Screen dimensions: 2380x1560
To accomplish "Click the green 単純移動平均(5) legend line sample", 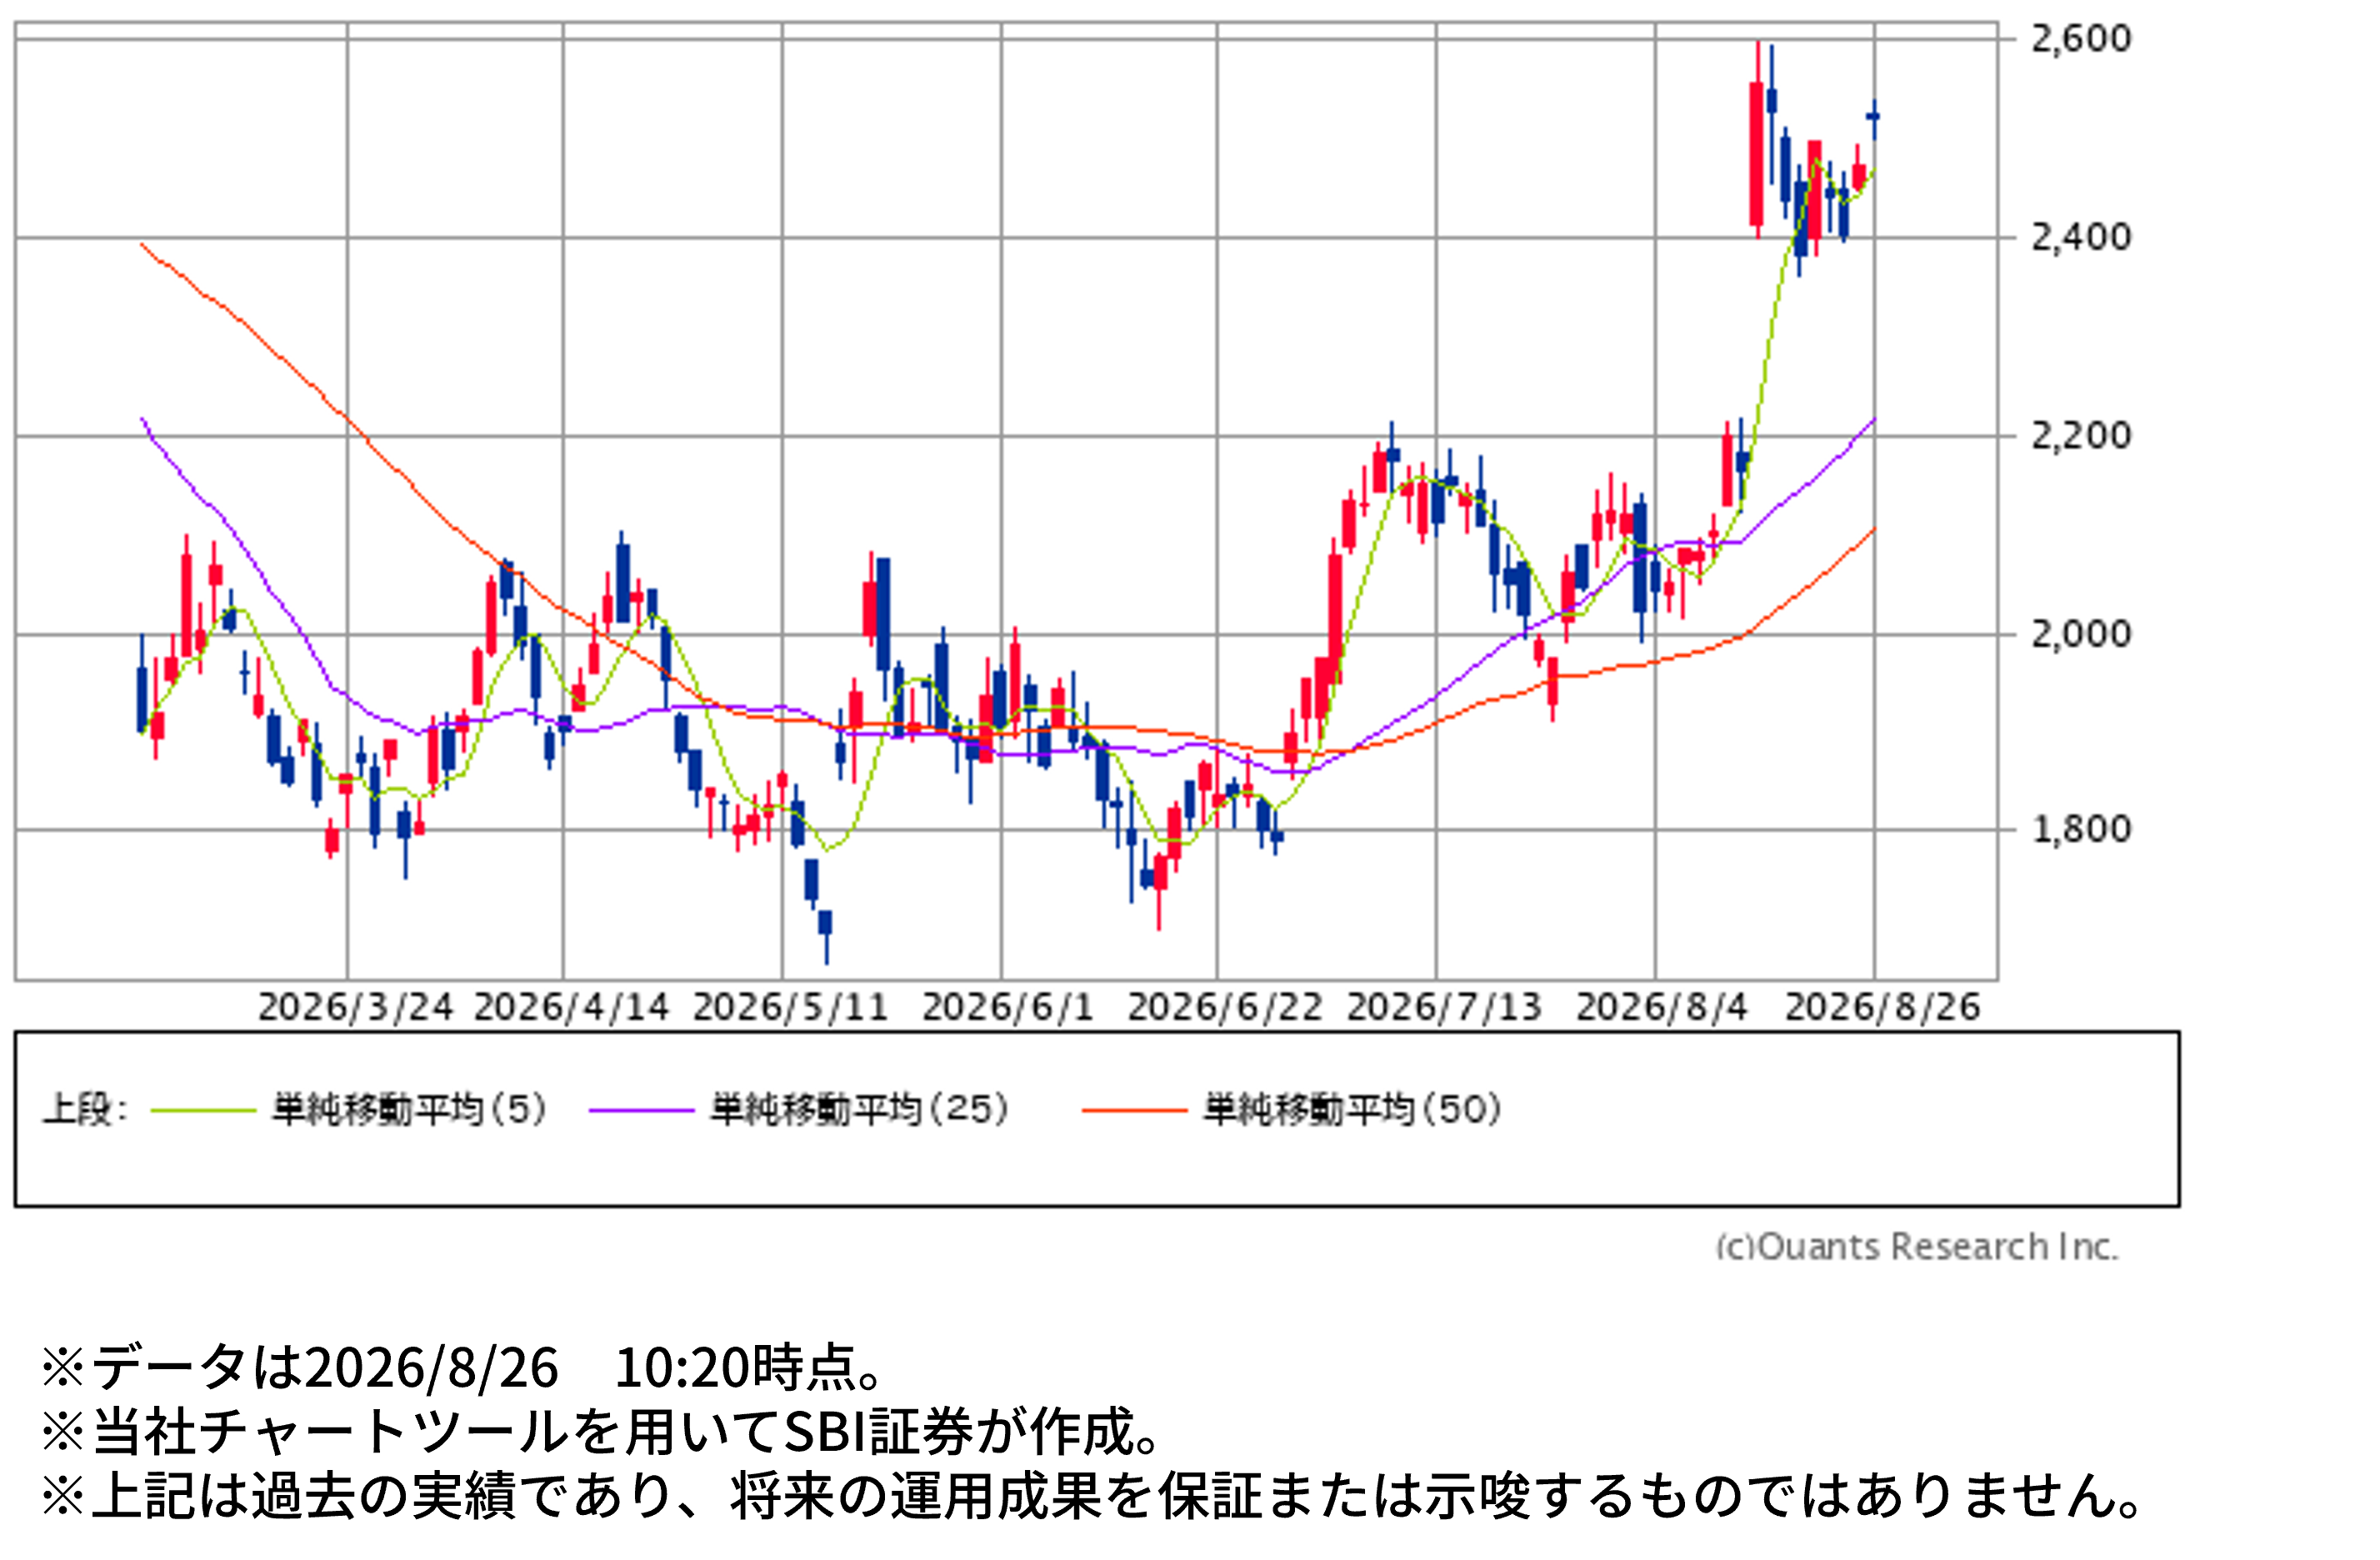I will [x=203, y=1110].
